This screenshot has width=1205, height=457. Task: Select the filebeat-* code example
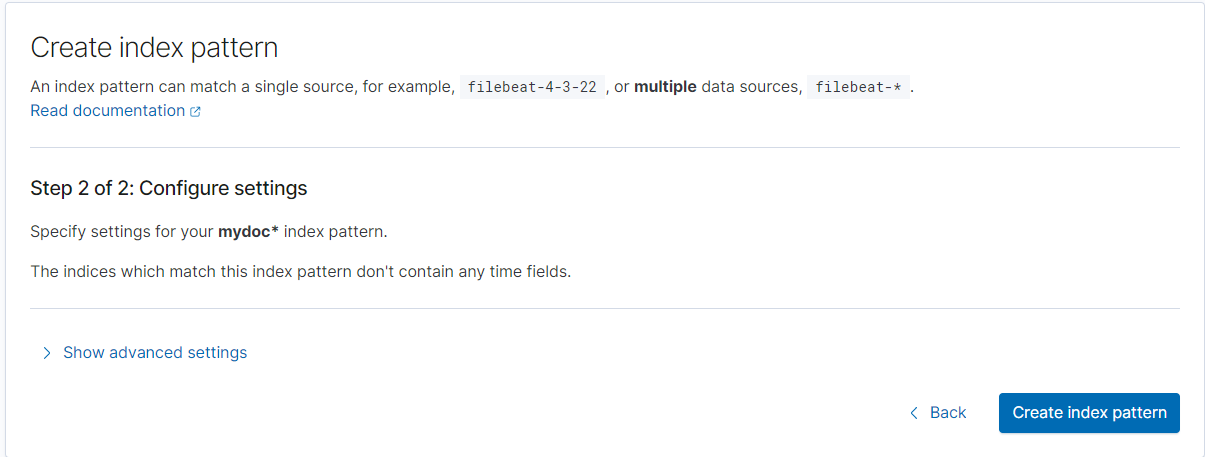[x=858, y=87]
